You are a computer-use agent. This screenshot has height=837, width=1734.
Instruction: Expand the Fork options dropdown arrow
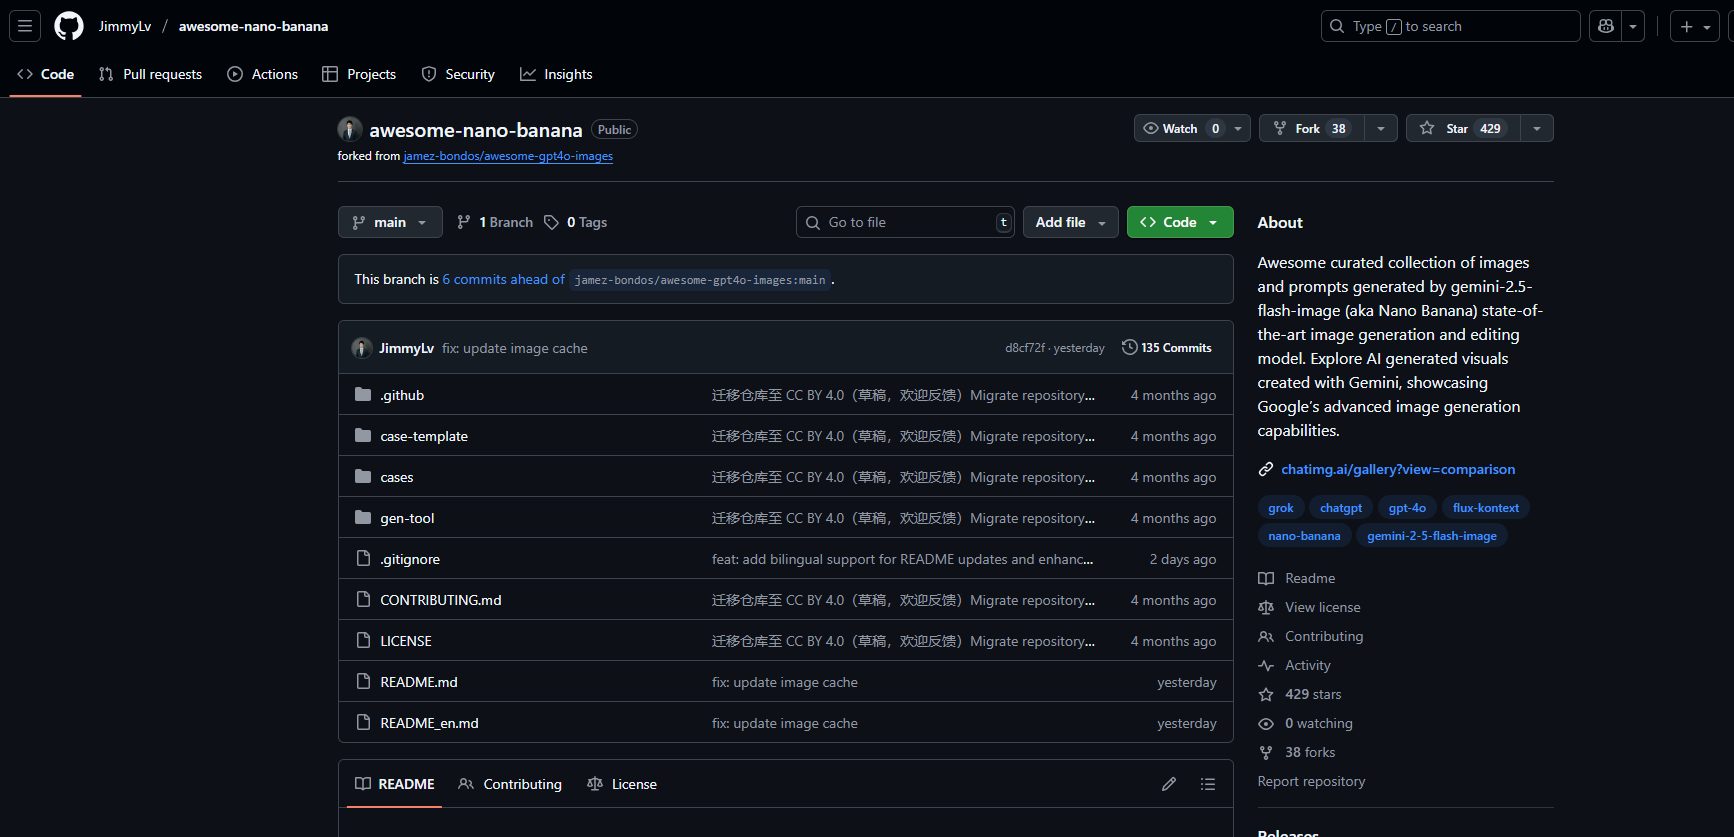1381,128
